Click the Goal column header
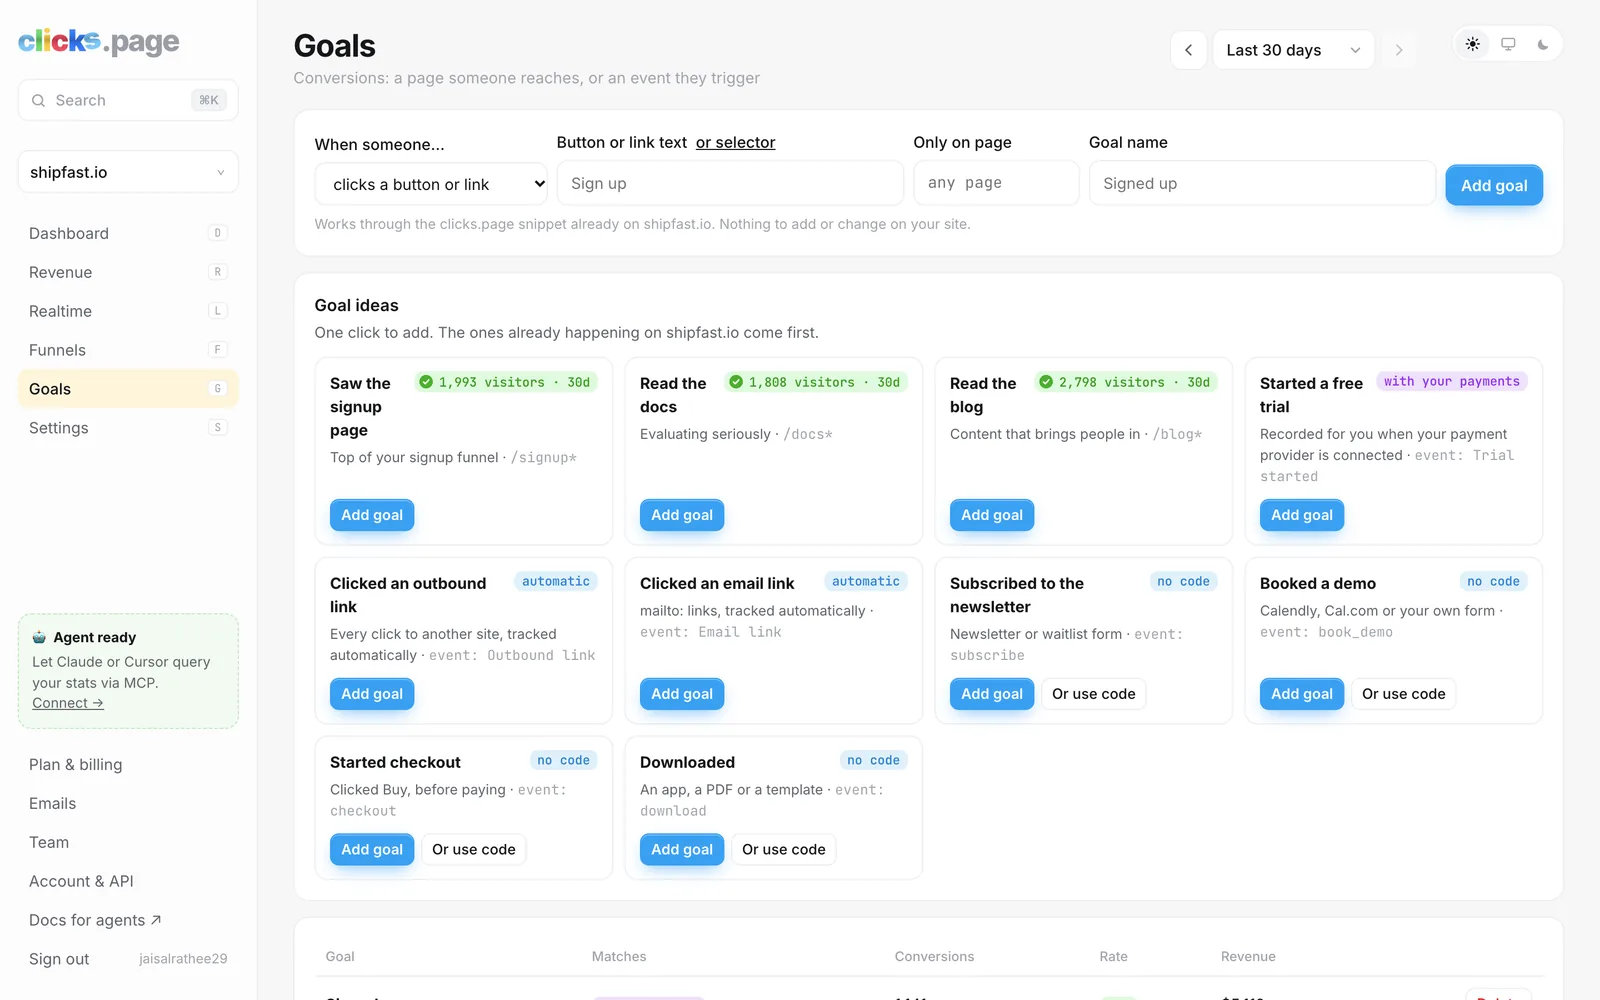 point(340,957)
